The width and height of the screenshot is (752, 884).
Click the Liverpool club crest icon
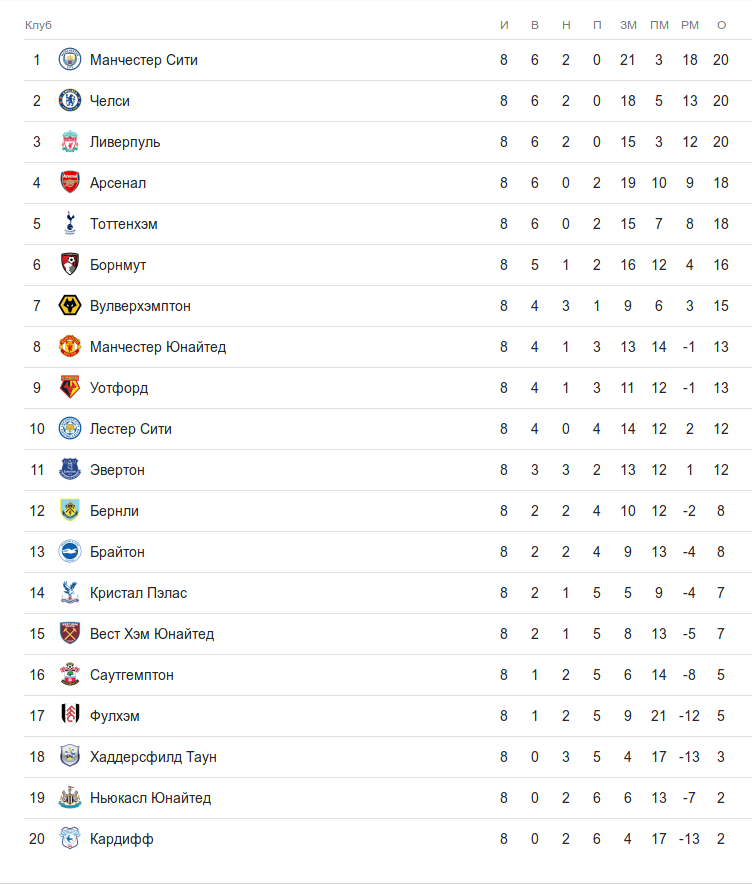click(x=69, y=142)
